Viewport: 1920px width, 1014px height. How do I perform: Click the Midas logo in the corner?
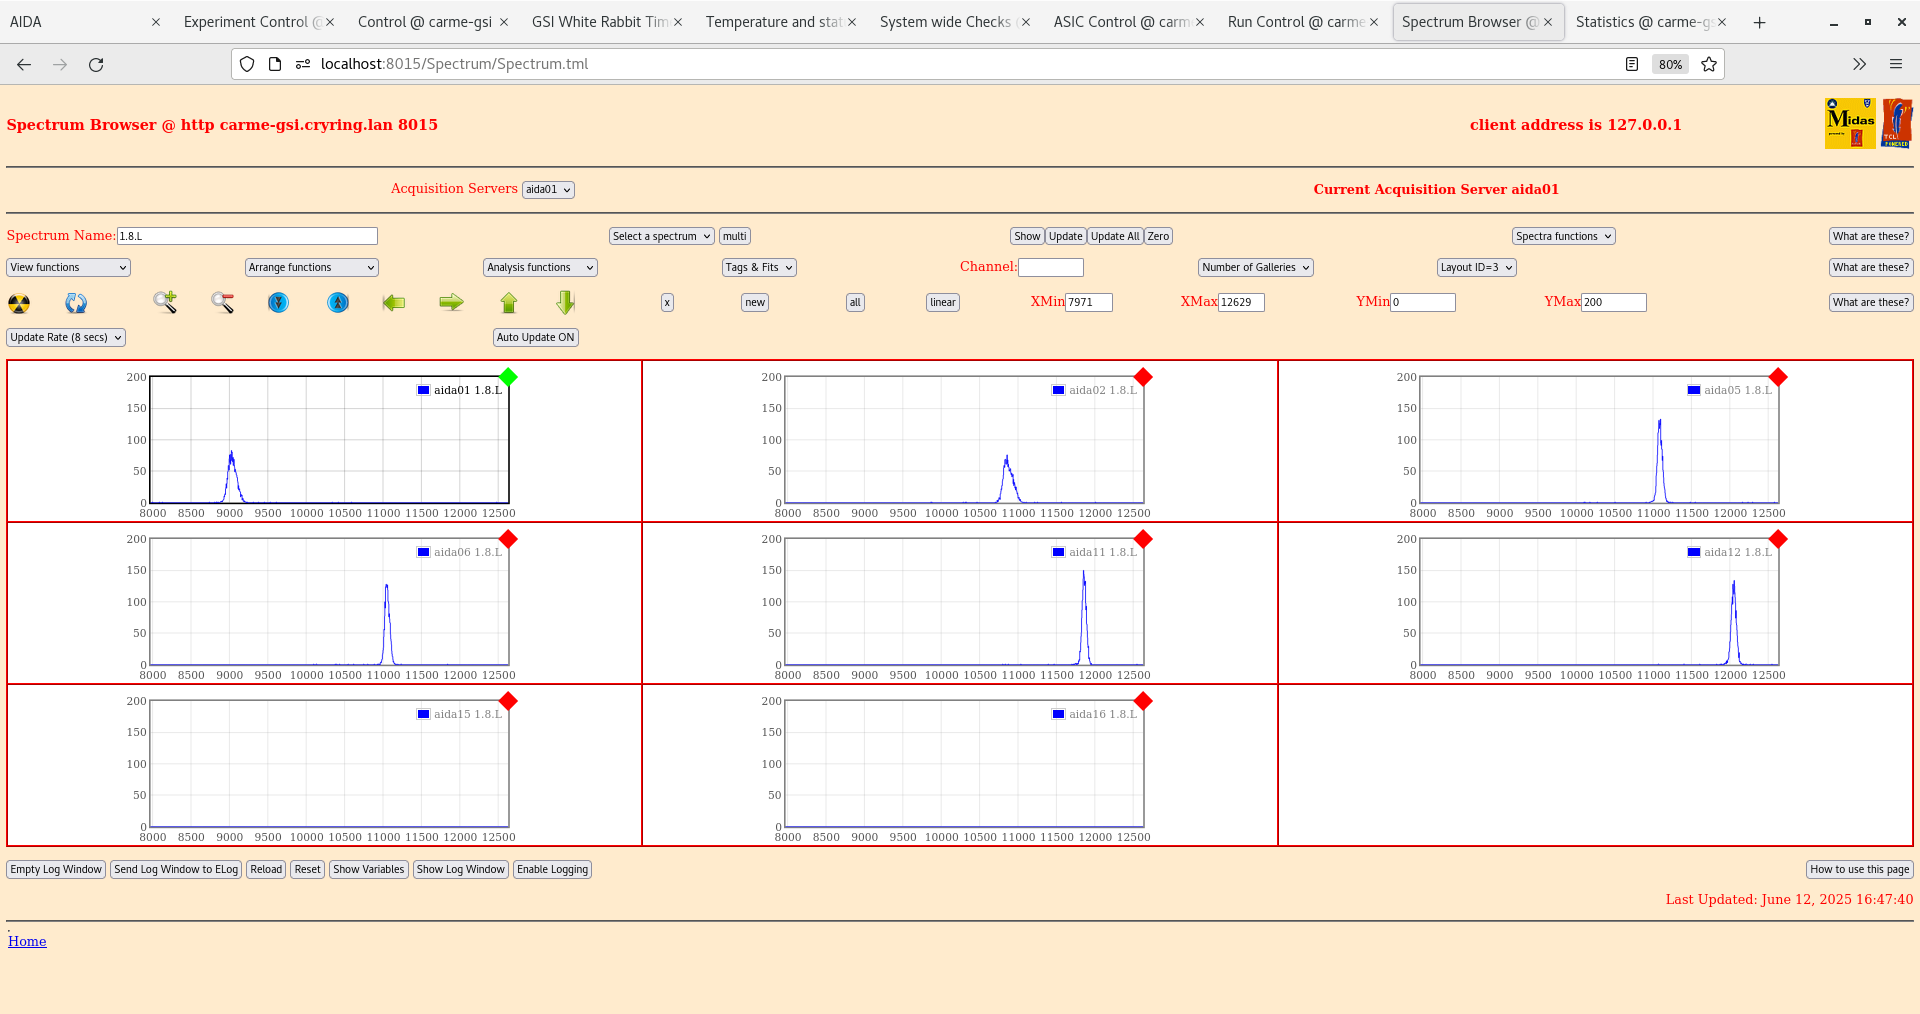point(1850,122)
